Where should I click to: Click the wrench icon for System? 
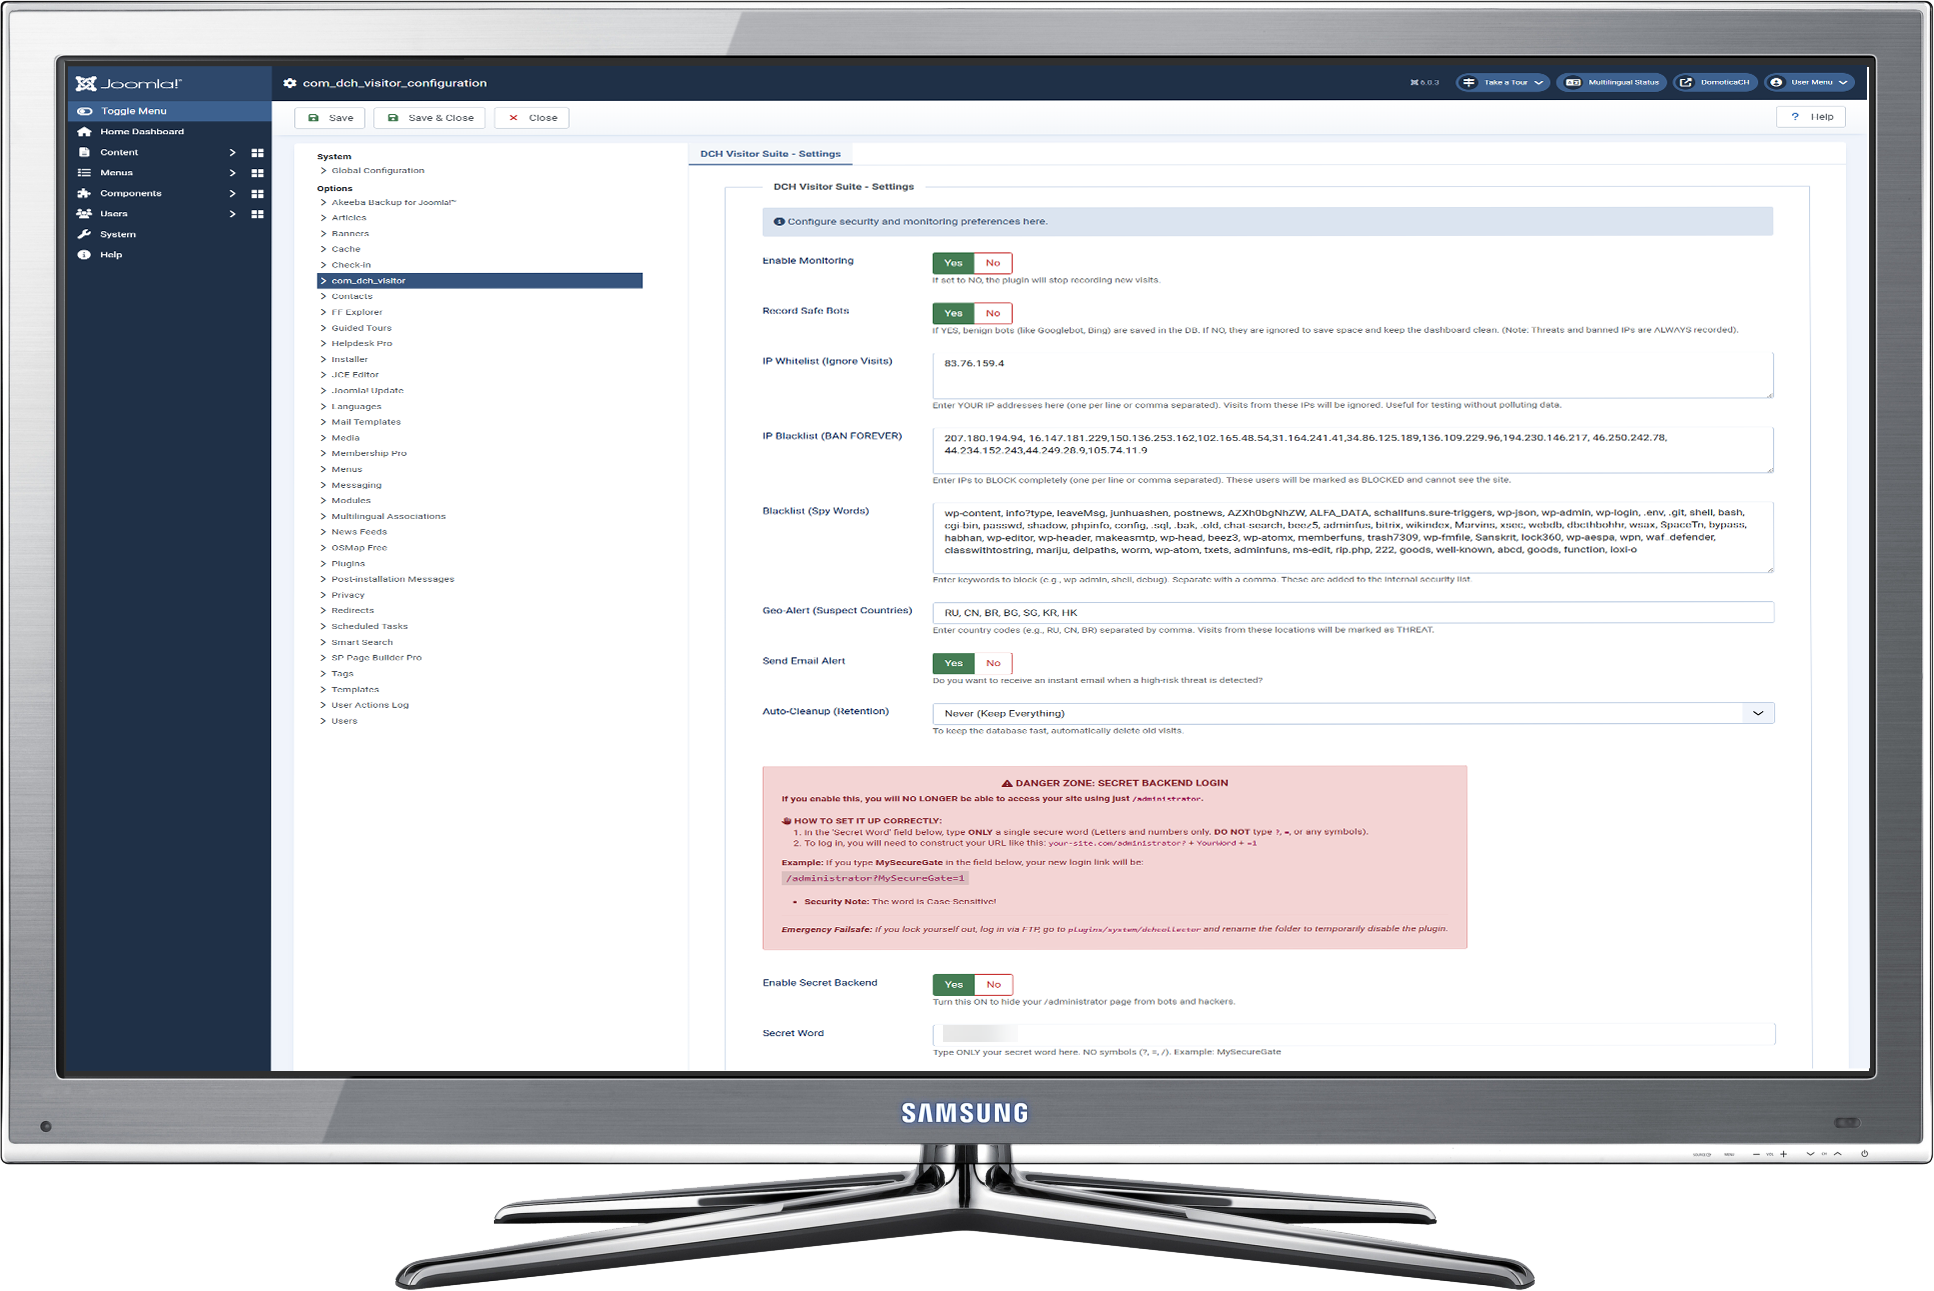point(85,233)
